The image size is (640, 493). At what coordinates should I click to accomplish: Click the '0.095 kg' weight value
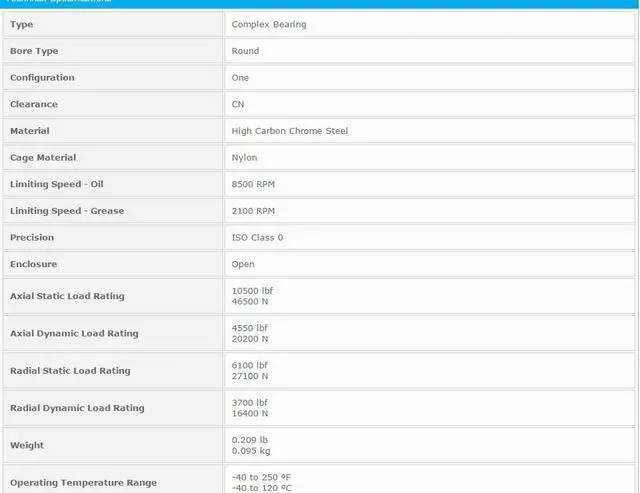point(250,451)
